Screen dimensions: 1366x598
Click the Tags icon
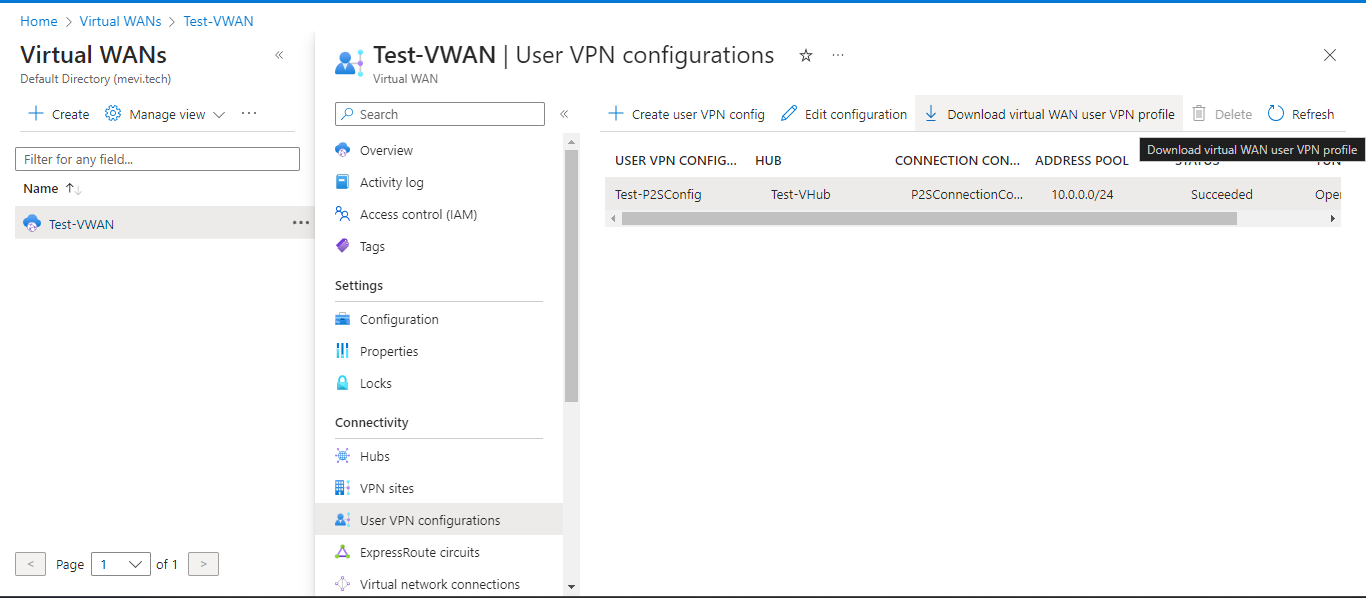343,246
